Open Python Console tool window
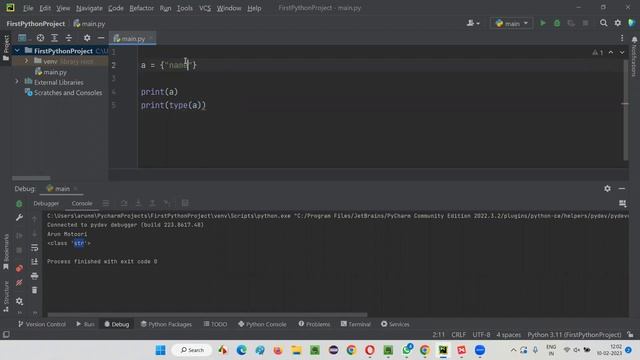Viewport: 640px width, 360px height. [262, 324]
